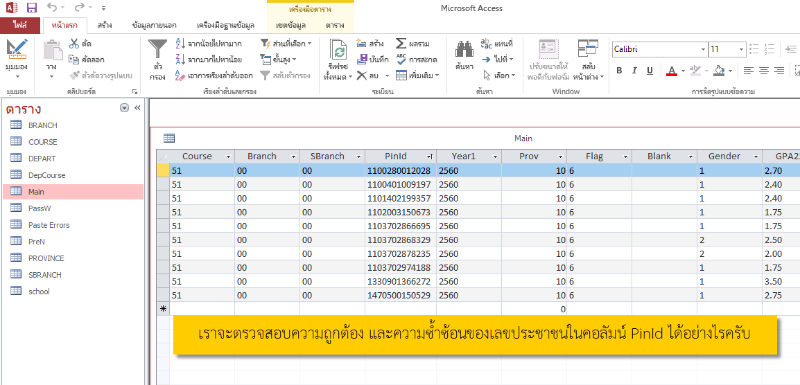This screenshot has height=385, width=800.
Task: Open the font size 11 dropdown
Action: pos(741,49)
